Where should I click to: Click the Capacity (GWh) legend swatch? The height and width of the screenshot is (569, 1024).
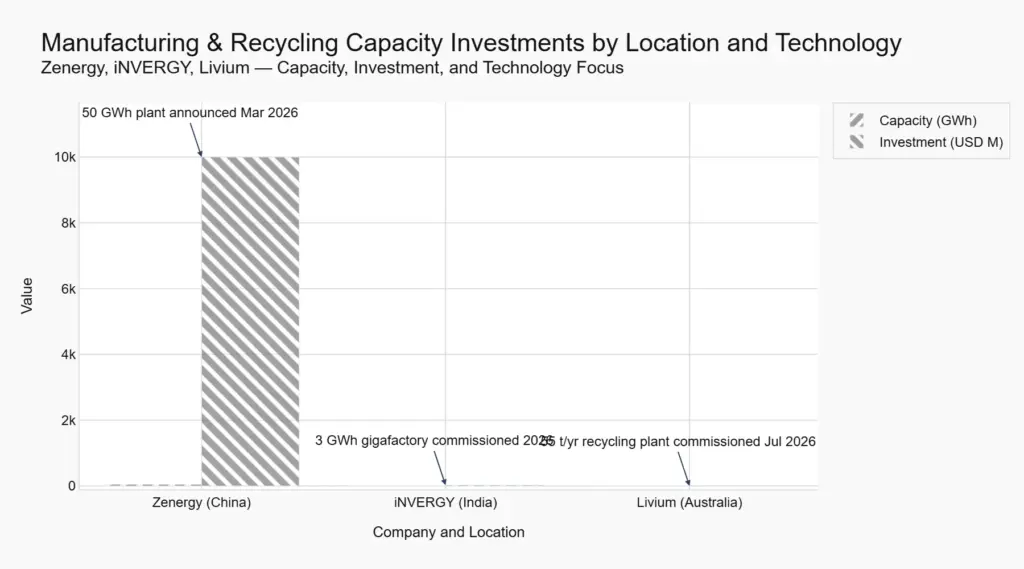[857, 120]
